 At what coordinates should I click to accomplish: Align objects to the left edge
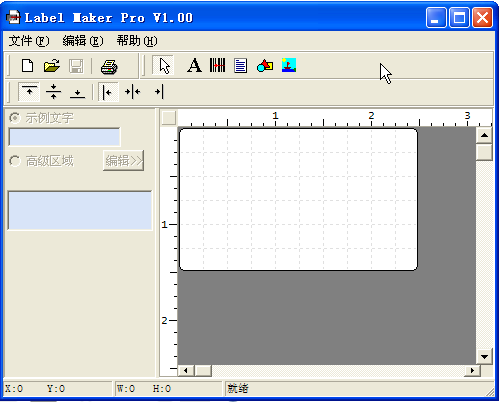point(108,92)
